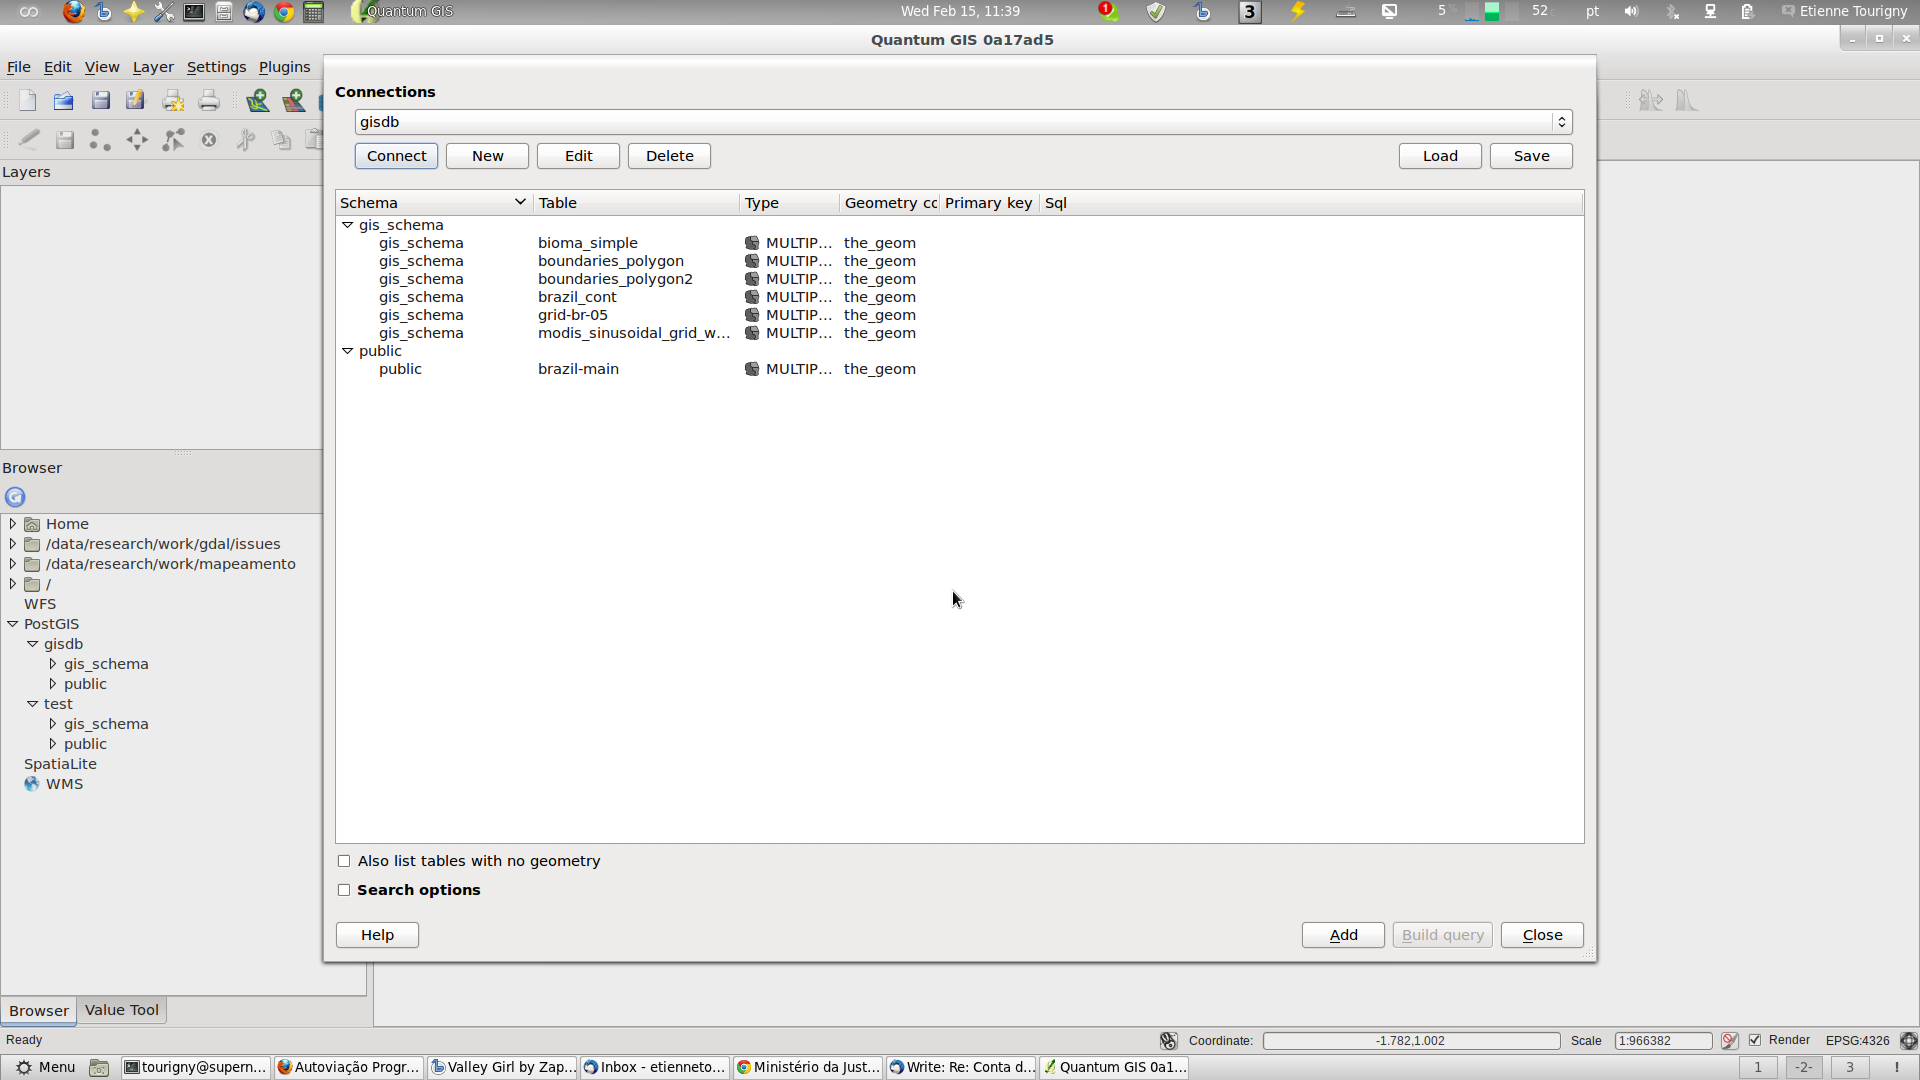
Task: Click the Load button
Action: click(x=1440, y=156)
